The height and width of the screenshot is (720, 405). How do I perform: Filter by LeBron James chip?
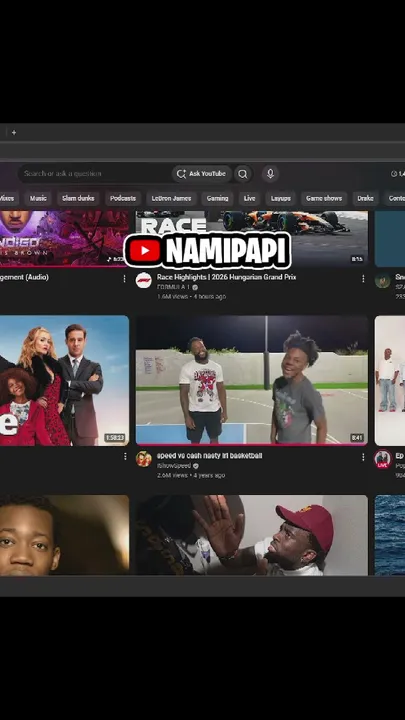click(x=171, y=198)
